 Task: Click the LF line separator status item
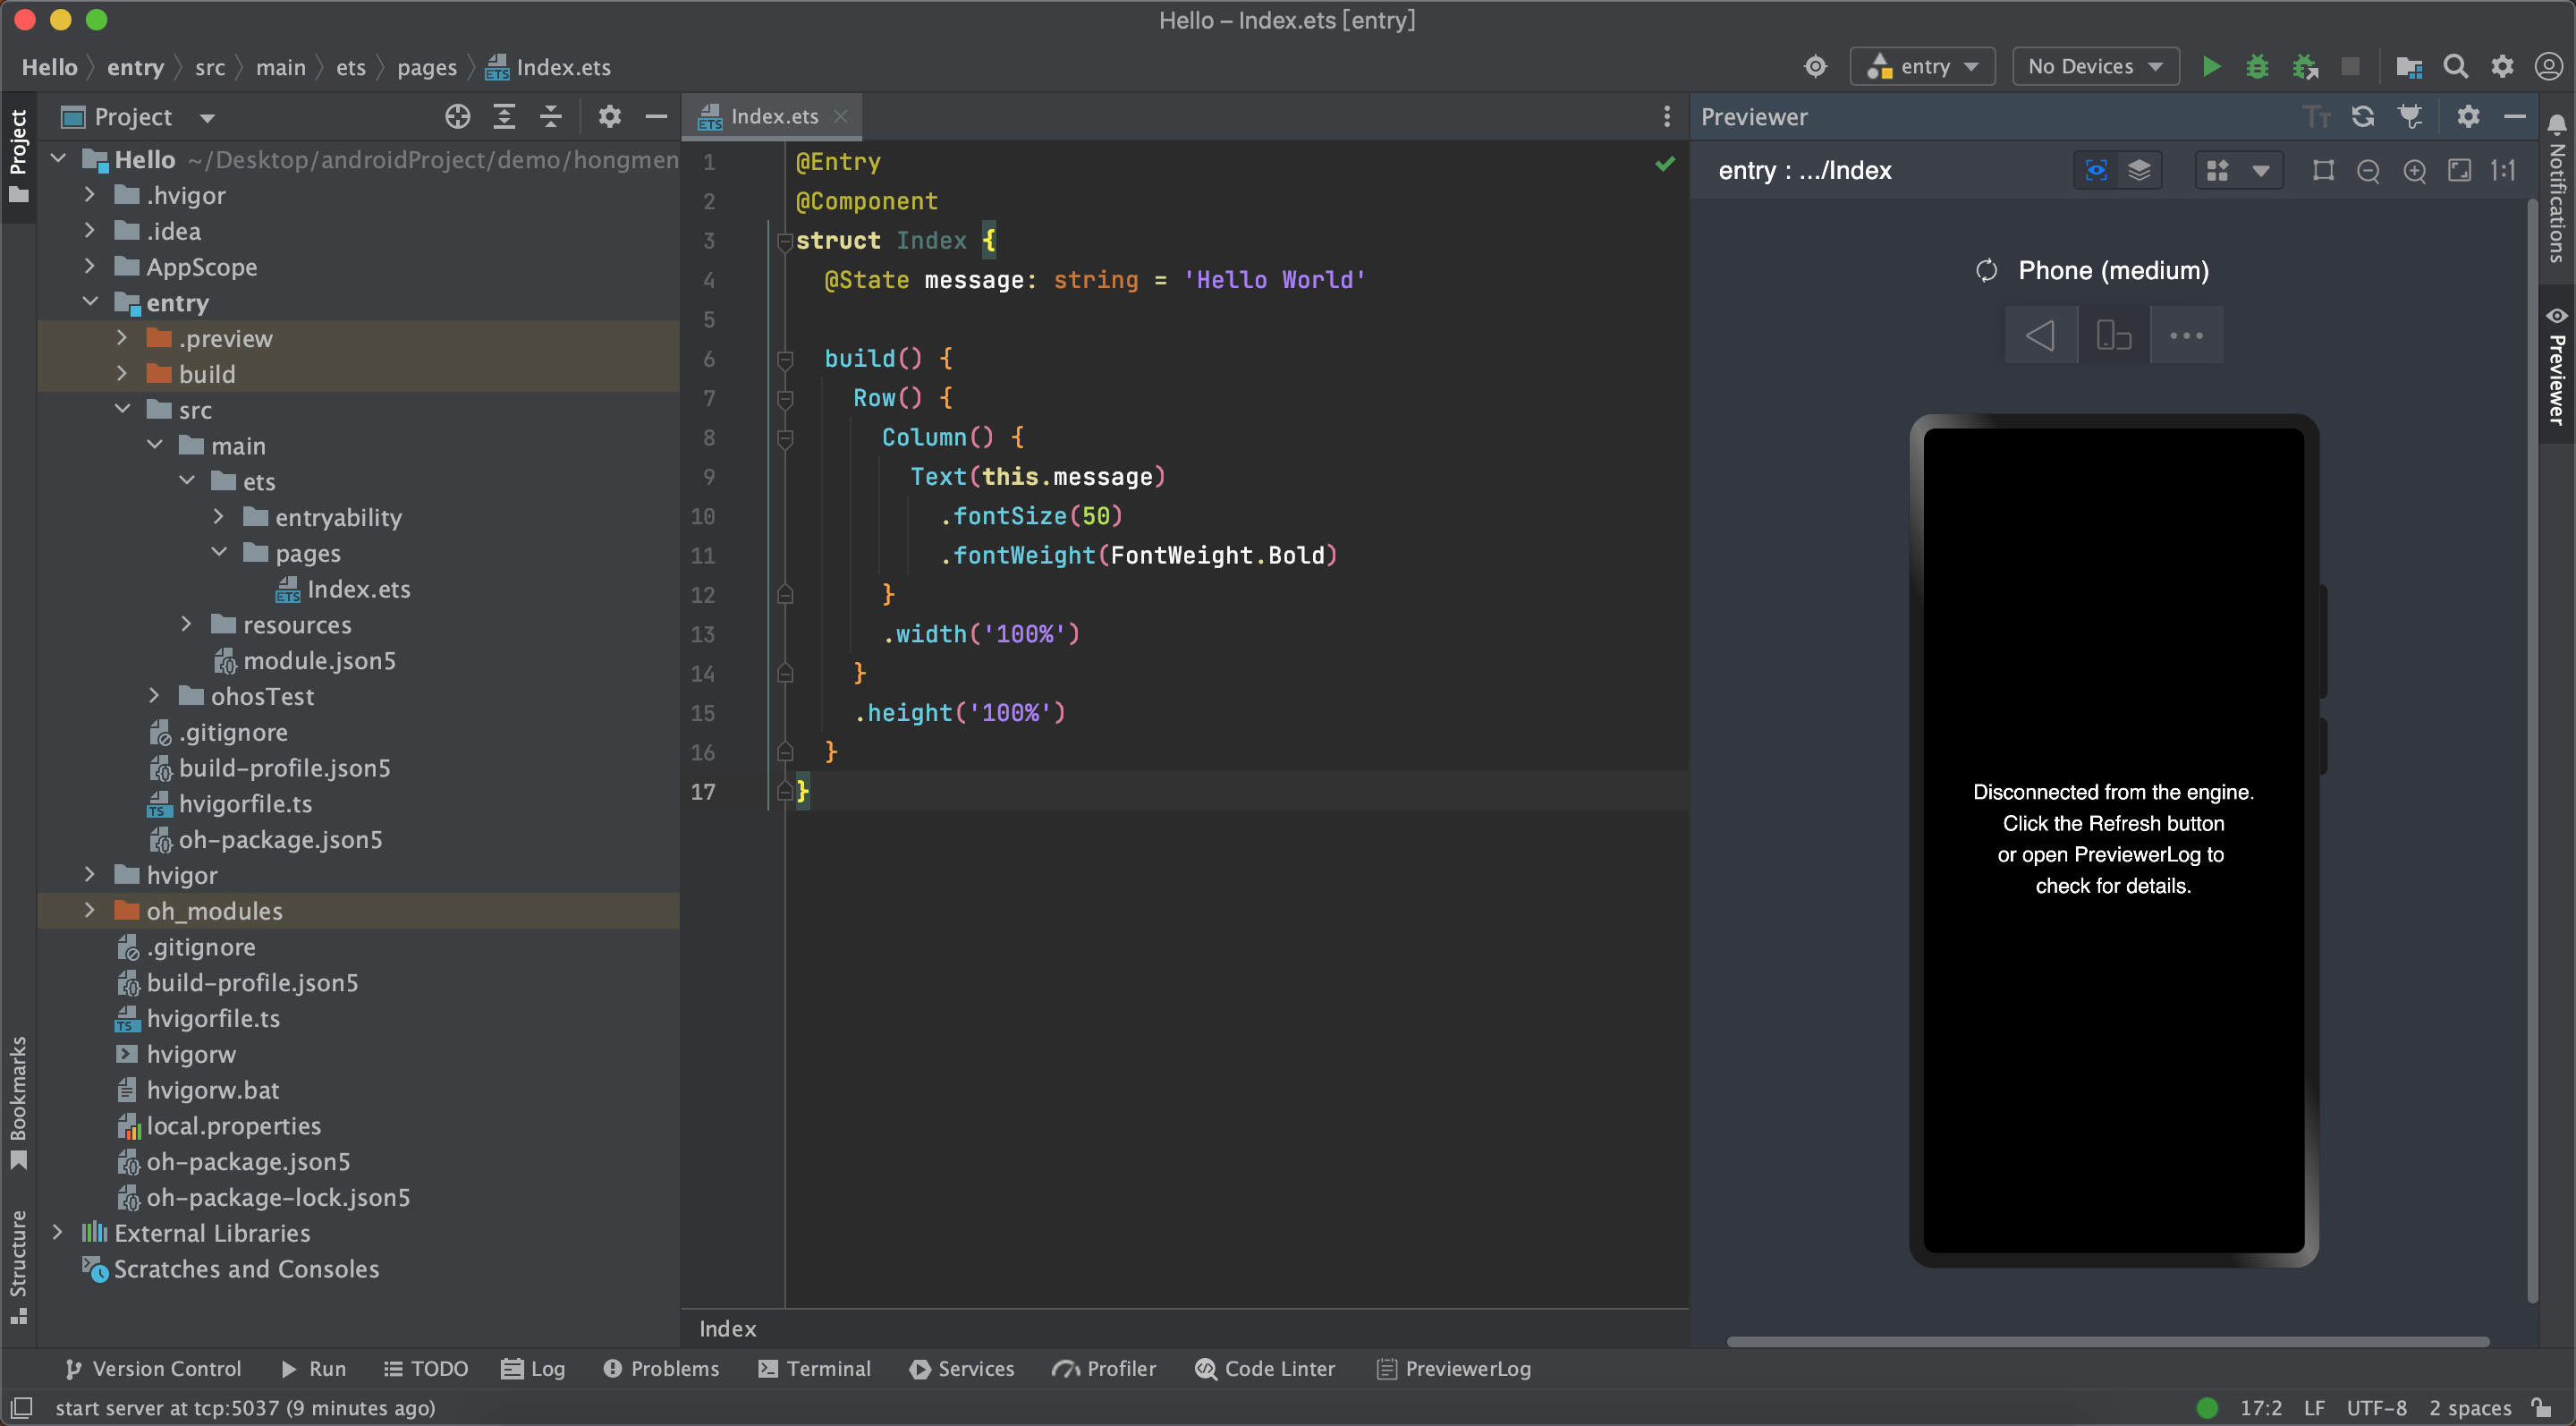click(x=2314, y=1408)
